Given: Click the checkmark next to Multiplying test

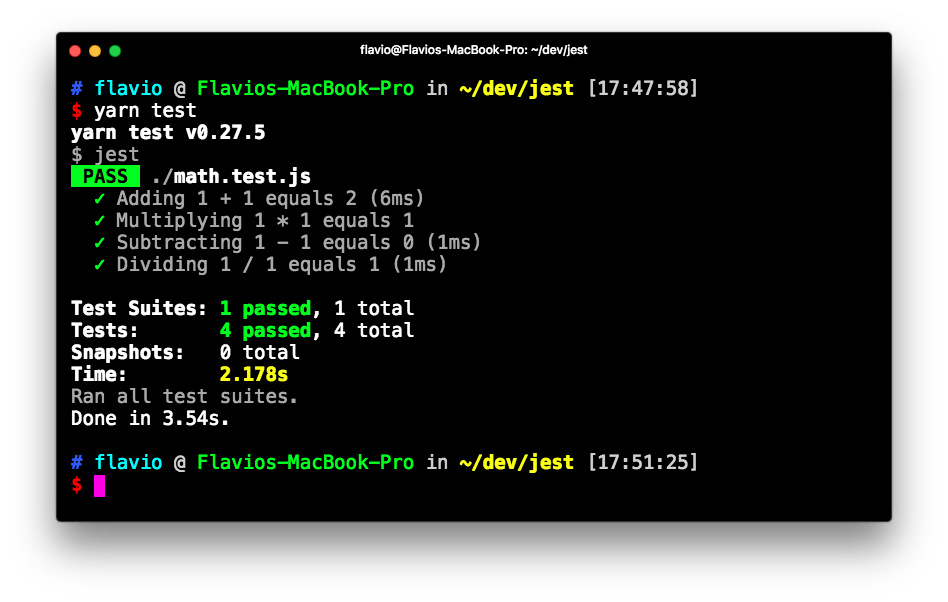Looking at the screenshot, I should pyautogui.click(x=99, y=220).
